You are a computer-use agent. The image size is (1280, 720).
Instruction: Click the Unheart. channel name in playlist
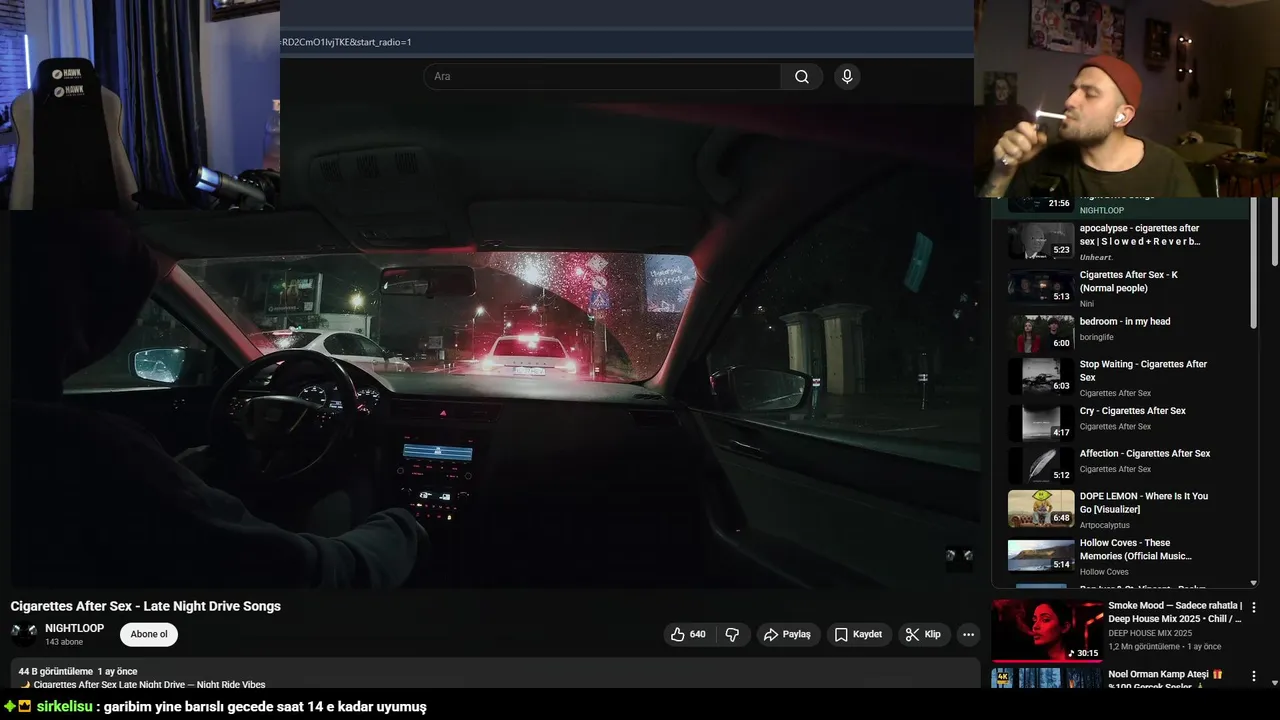pyautogui.click(x=1096, y=257)
